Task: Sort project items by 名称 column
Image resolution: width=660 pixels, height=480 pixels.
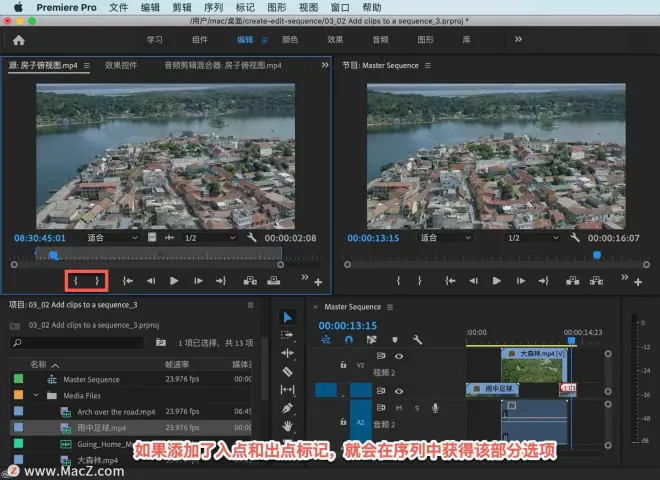Action: coord(38,365)
